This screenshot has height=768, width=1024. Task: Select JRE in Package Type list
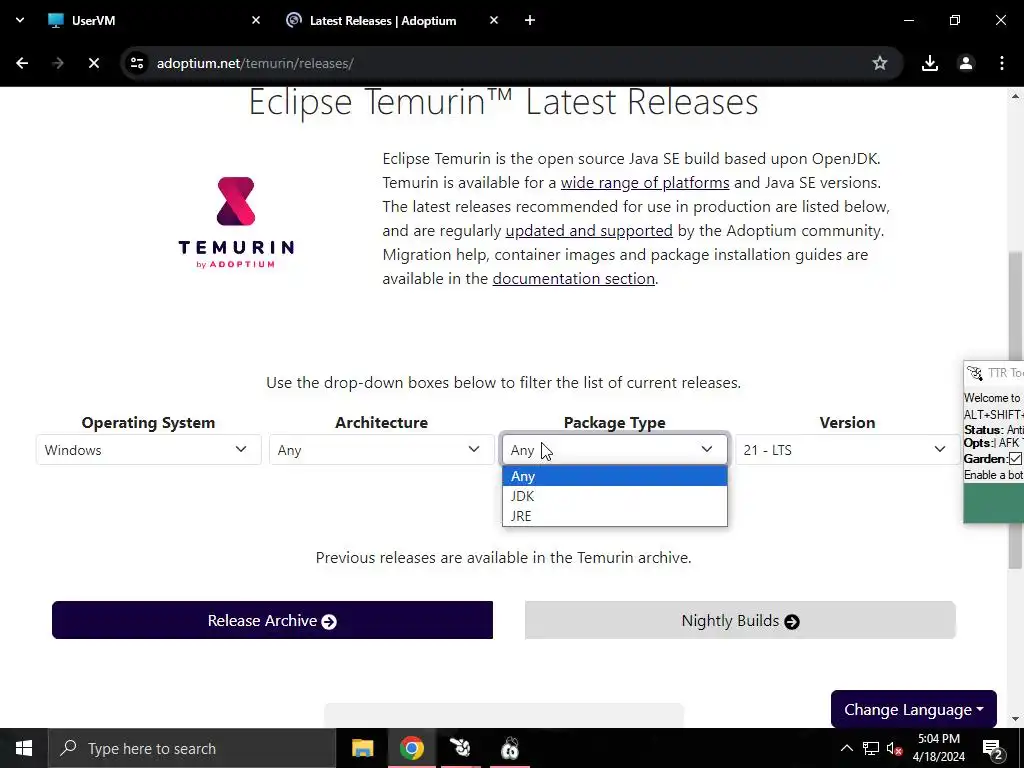click(615, 516)
